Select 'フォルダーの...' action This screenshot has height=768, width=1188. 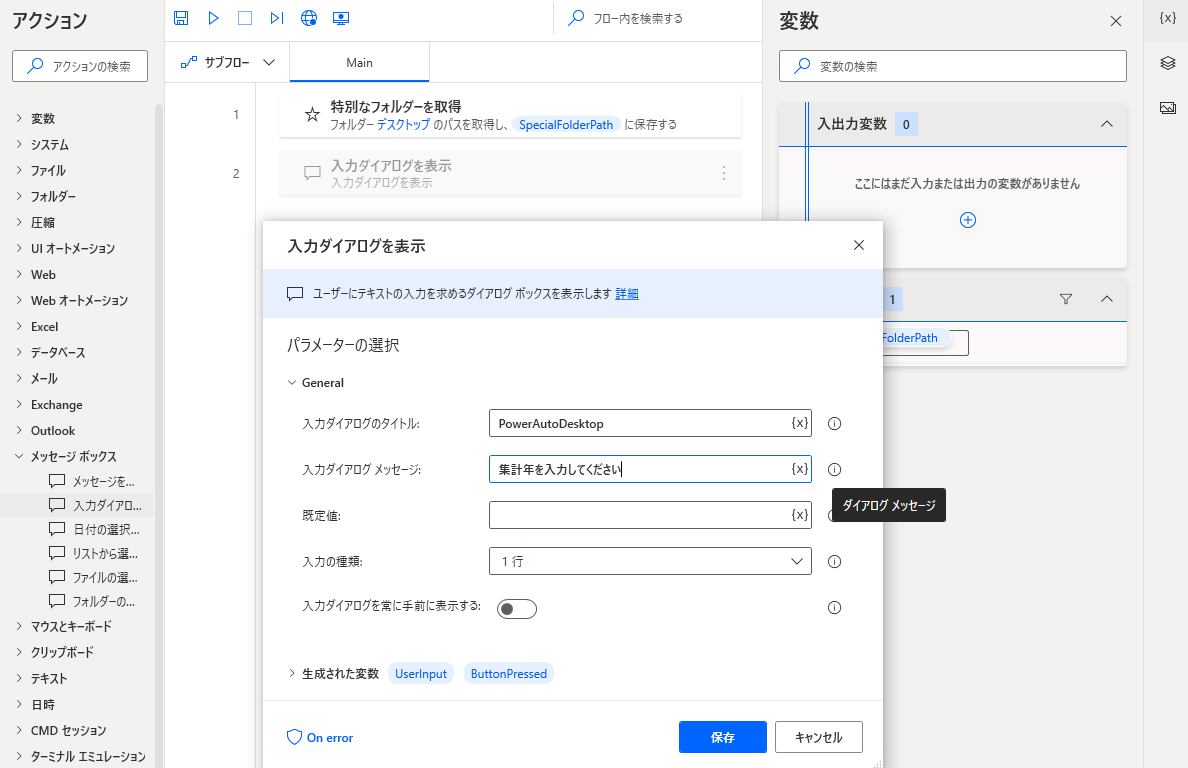92,601
